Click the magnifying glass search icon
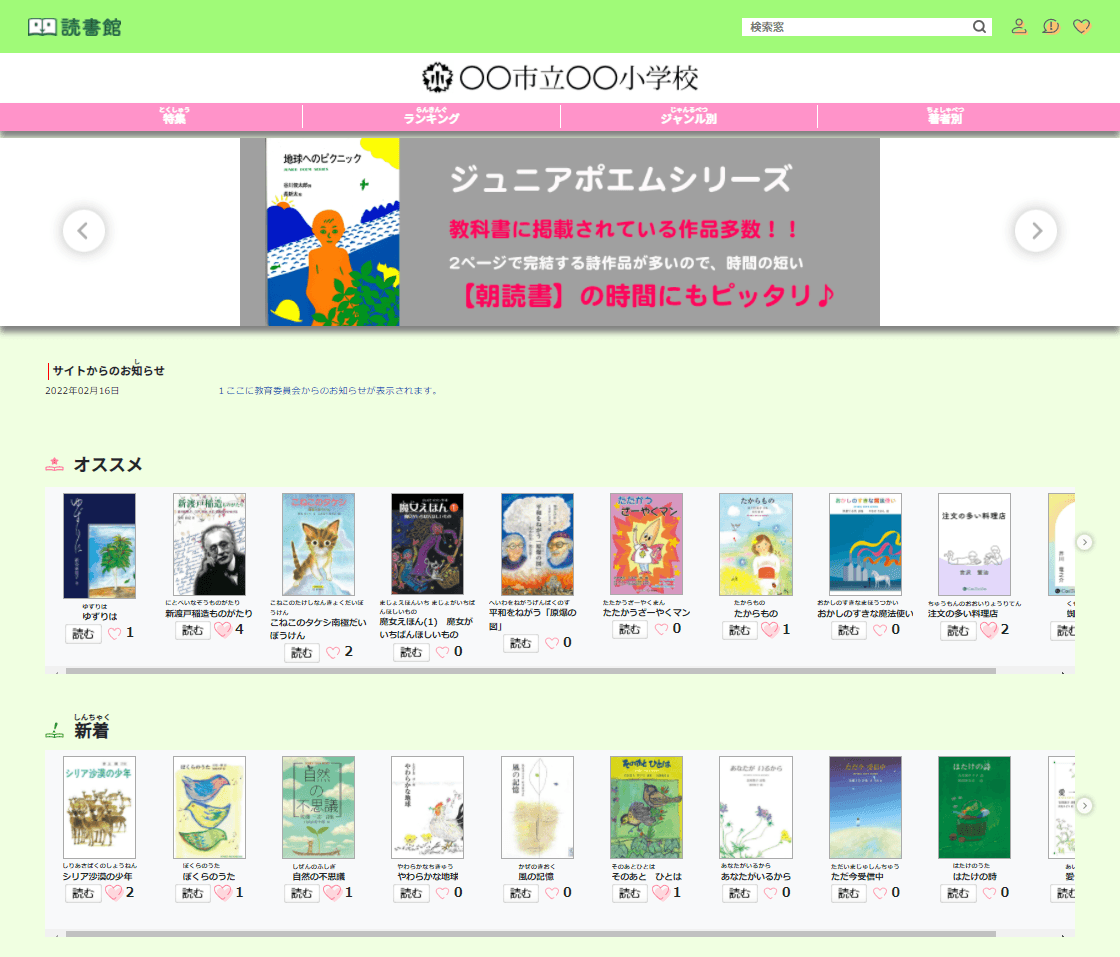The image size is (1120, 957). (979, 26)
